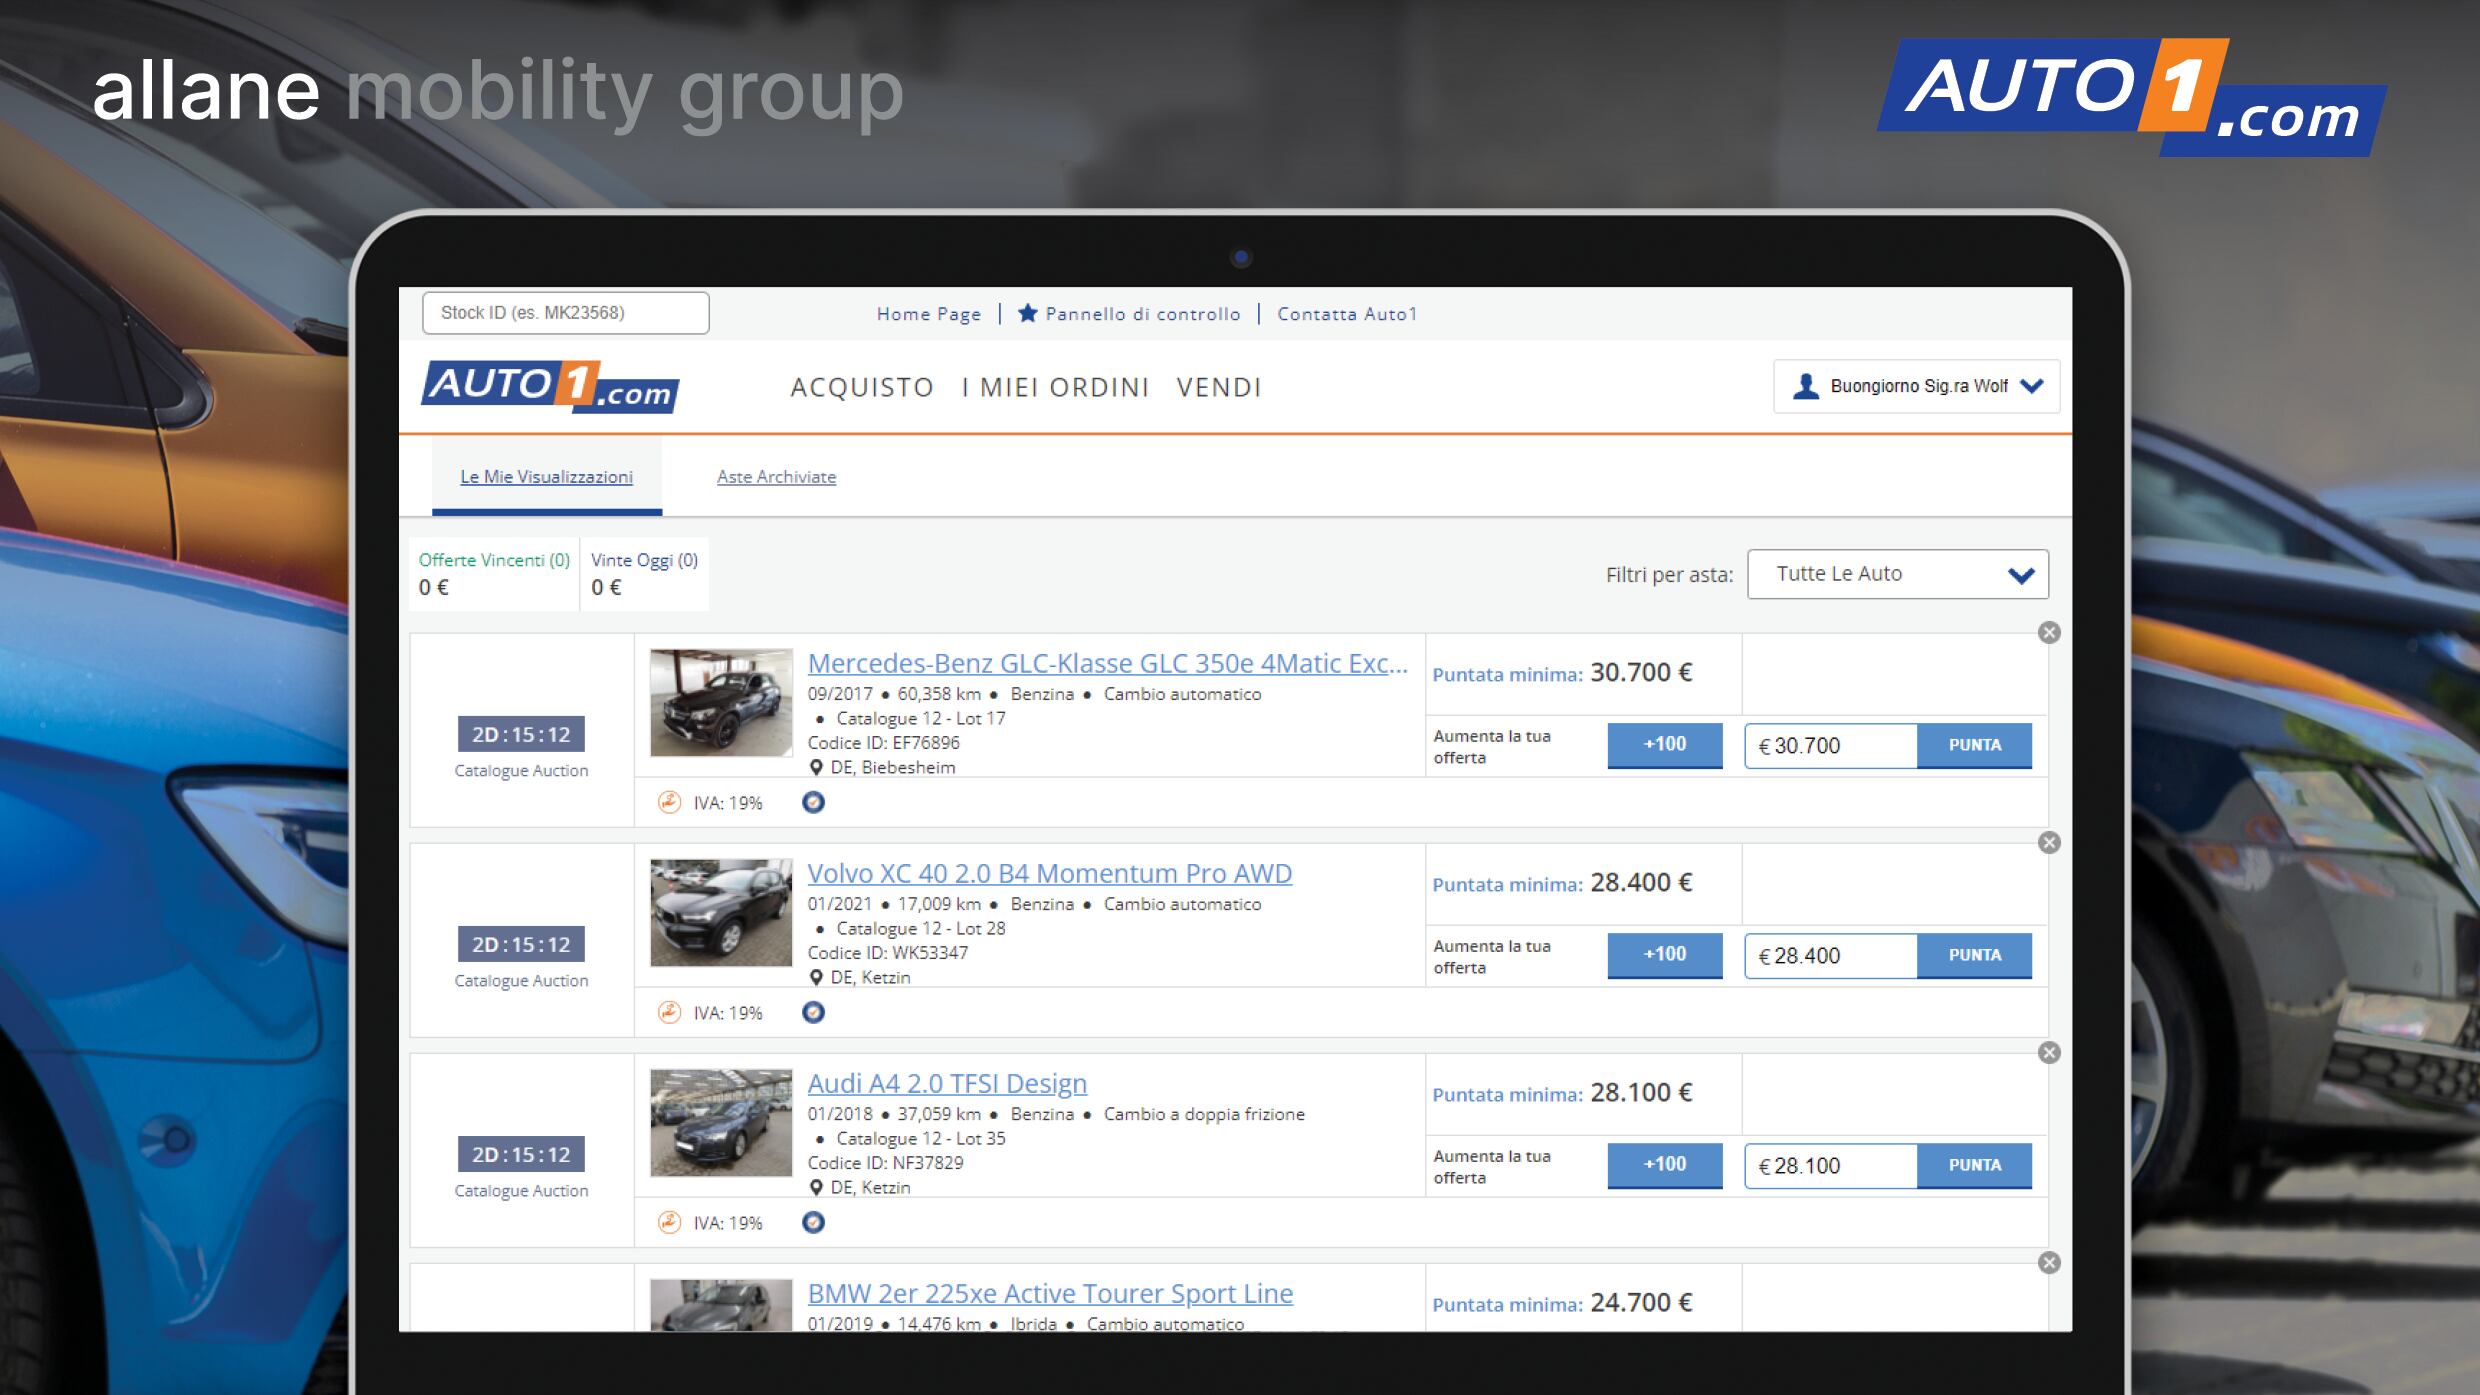Select the Offerte Vincenti (0) filter
2480x1395 pixels.
coord(494,573)
